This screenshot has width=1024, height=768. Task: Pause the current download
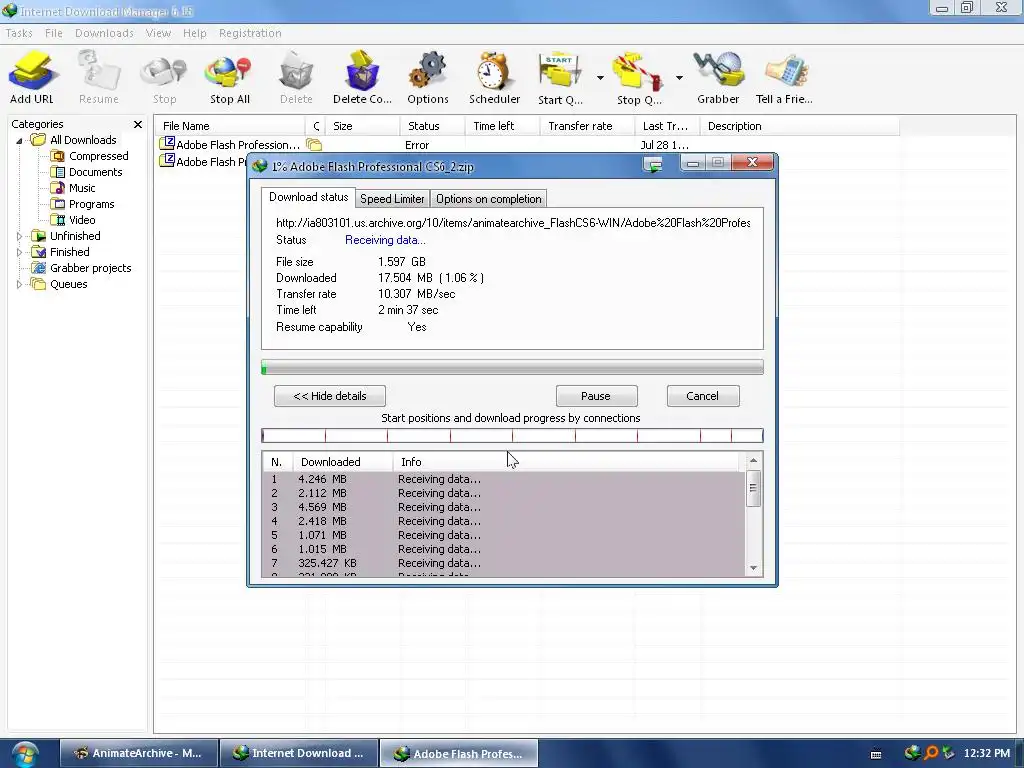point(596,396)
